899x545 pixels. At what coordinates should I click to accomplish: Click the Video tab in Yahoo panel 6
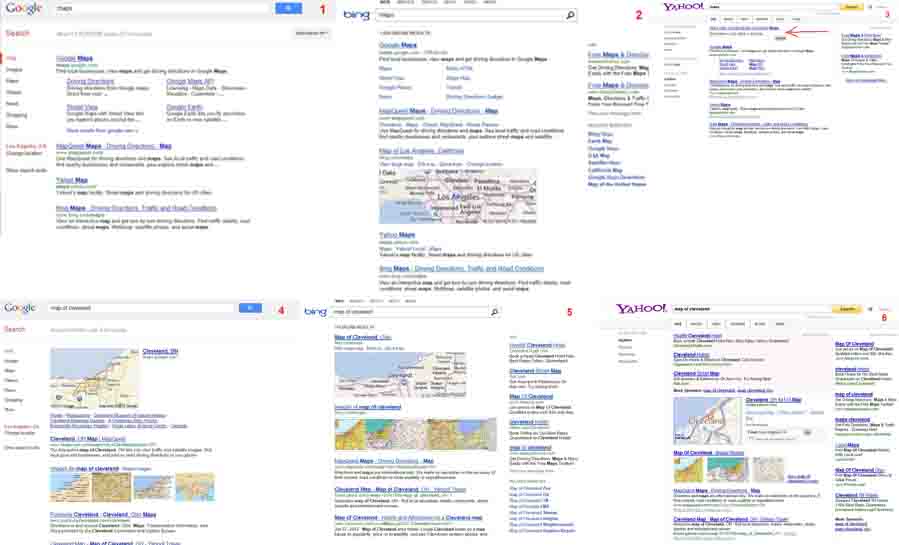(716, 324)
